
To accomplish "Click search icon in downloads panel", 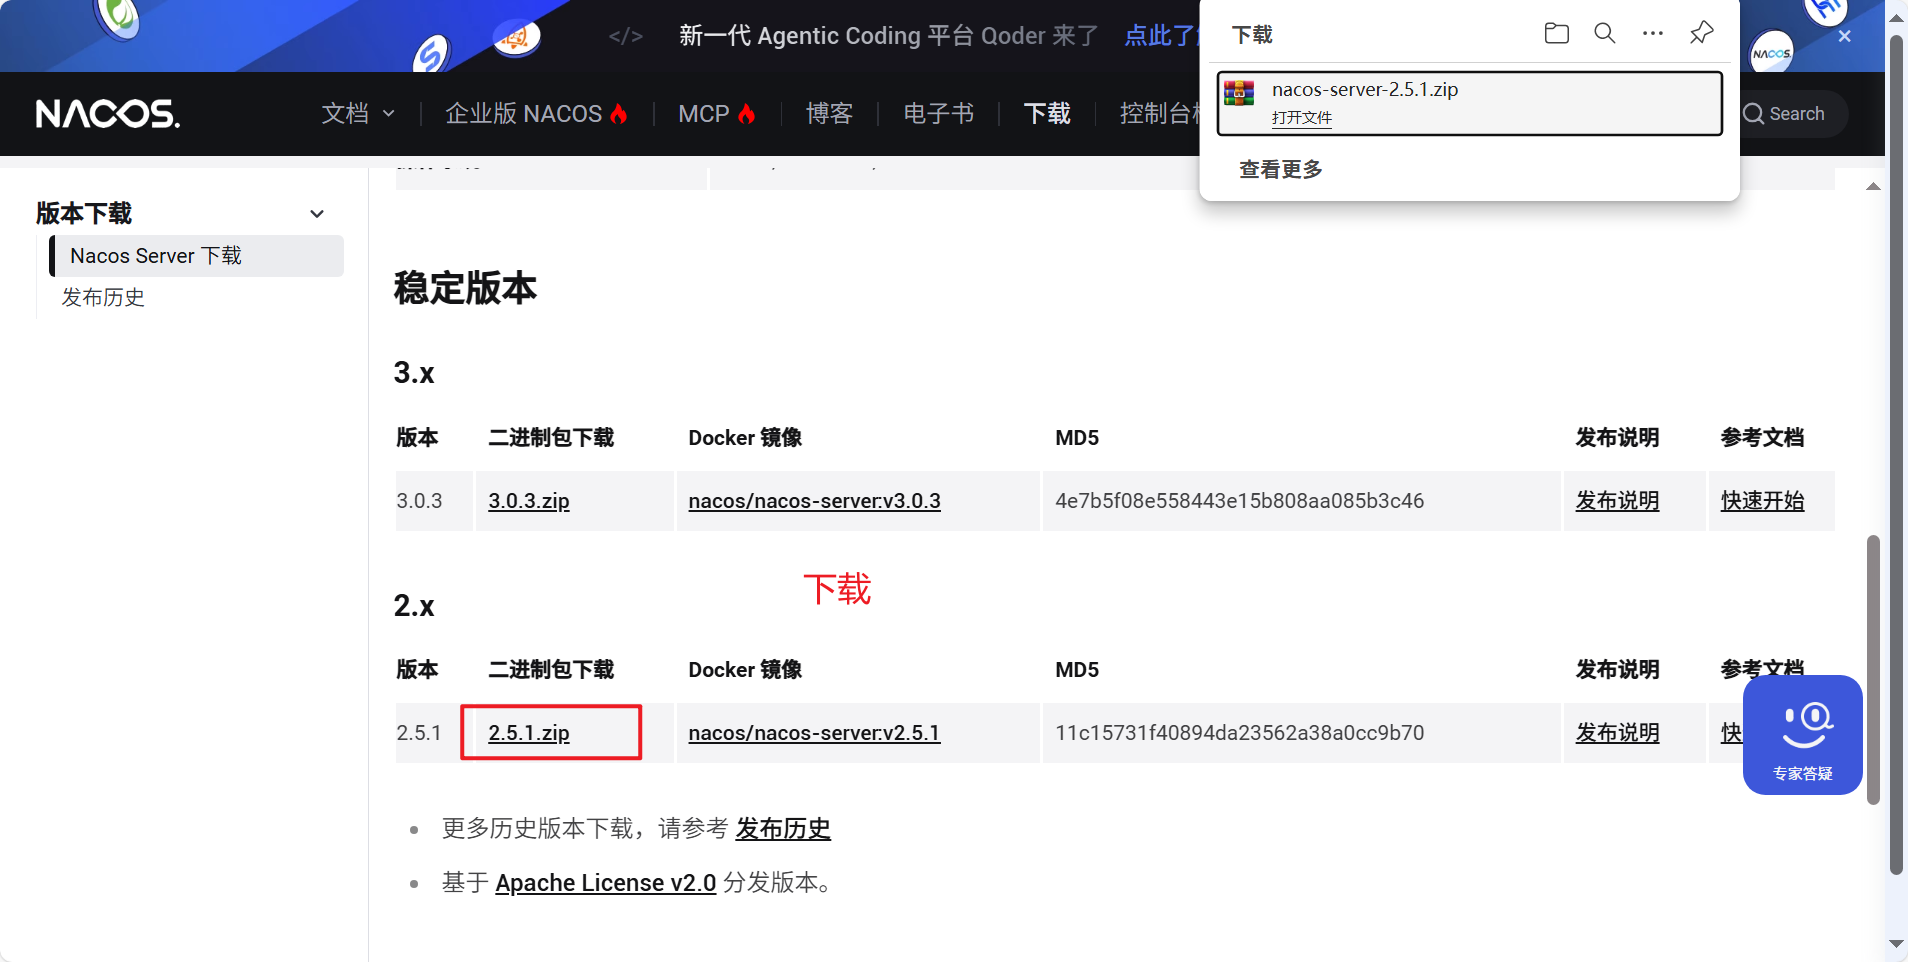I will click(1605, 33).
